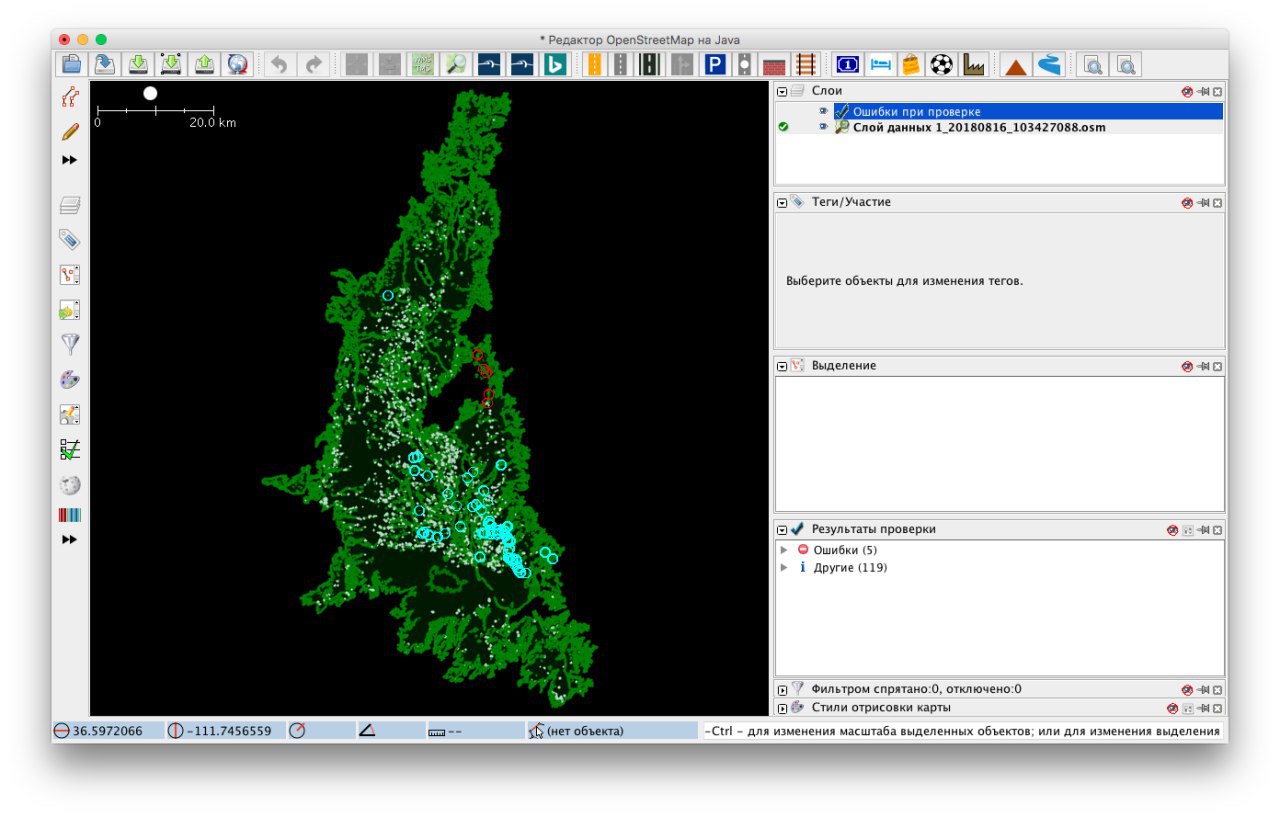Select the blue Parking P preset icon

[x=714, y=64]
